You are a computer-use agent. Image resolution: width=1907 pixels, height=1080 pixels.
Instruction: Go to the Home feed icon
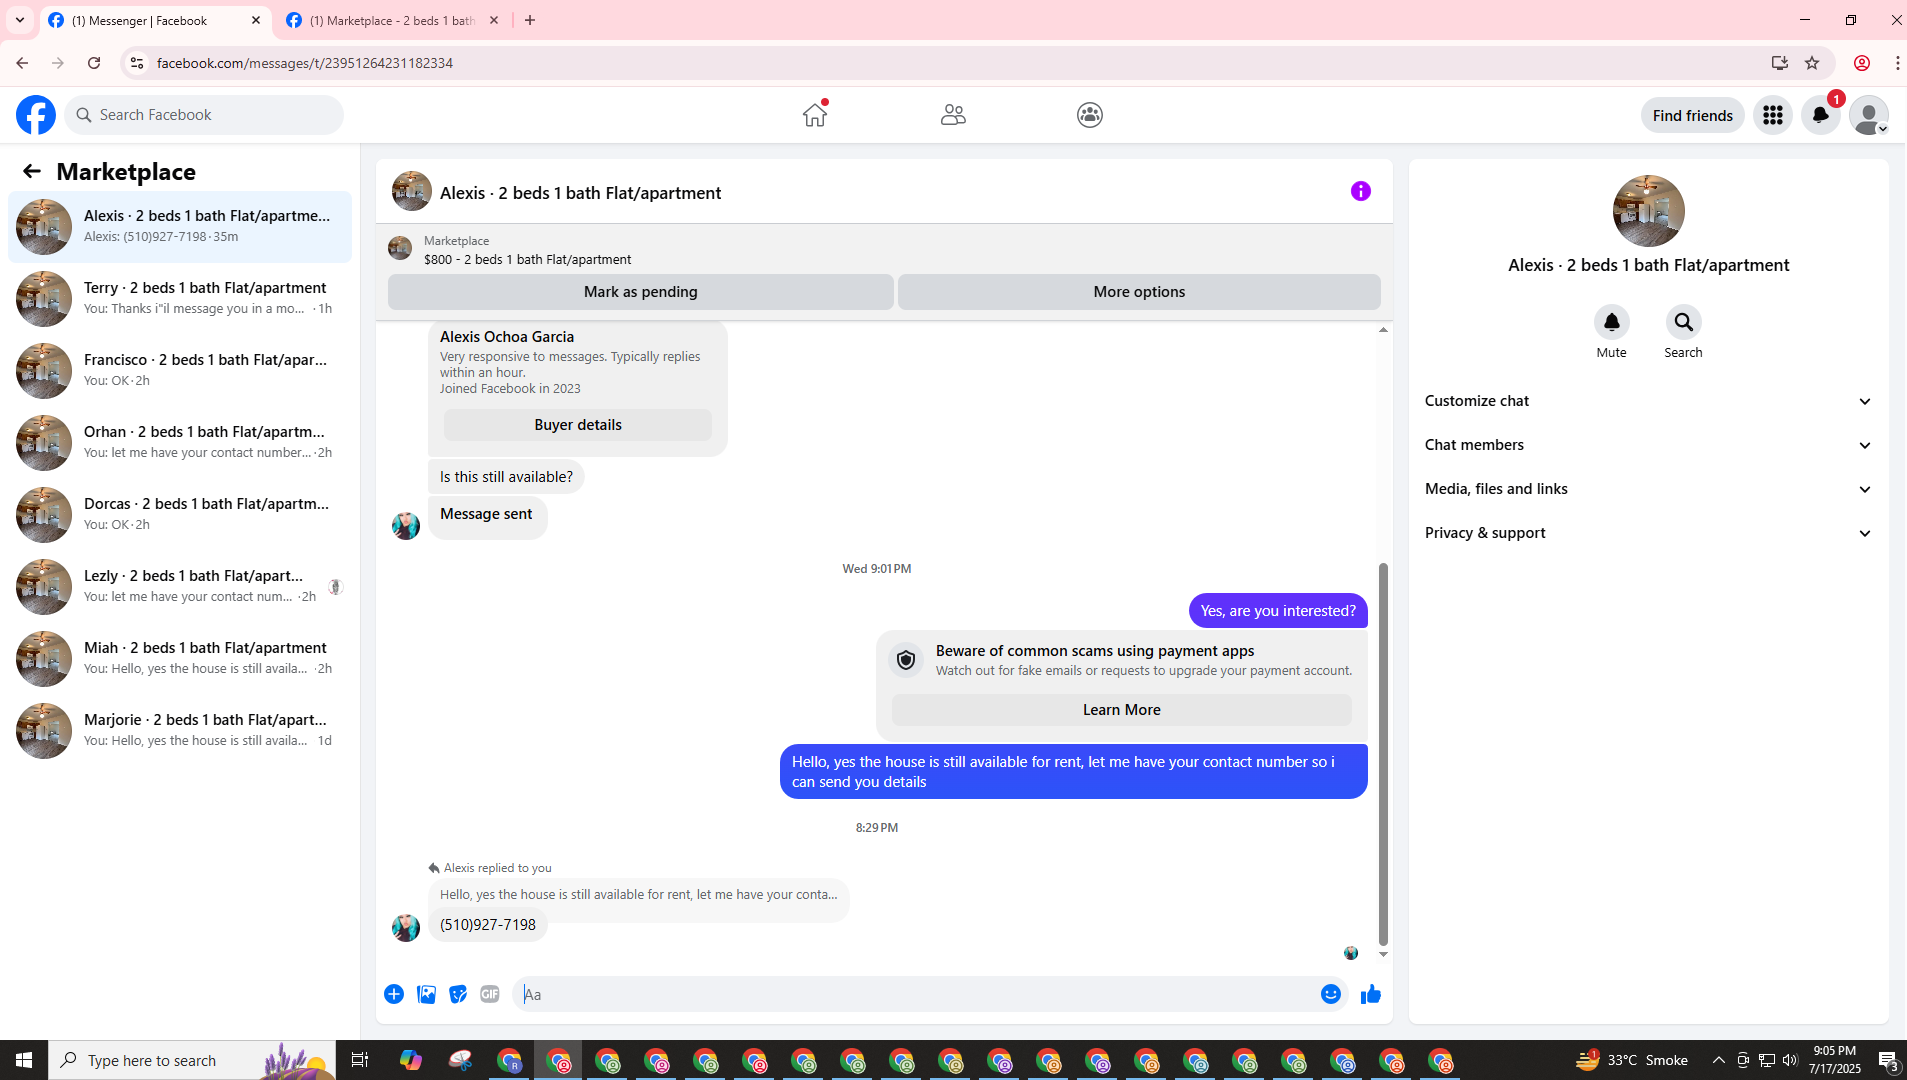(815, 115)
